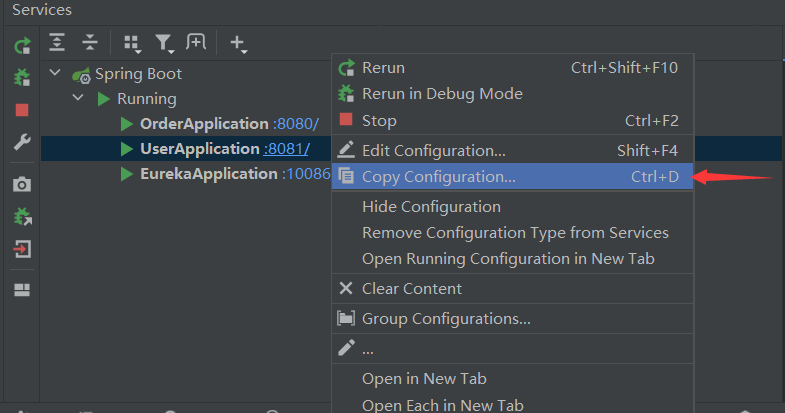Click the Exit icon in left sidebar
Screen dimensions: 785x413
pyautogui.click(x=22, y=249)
